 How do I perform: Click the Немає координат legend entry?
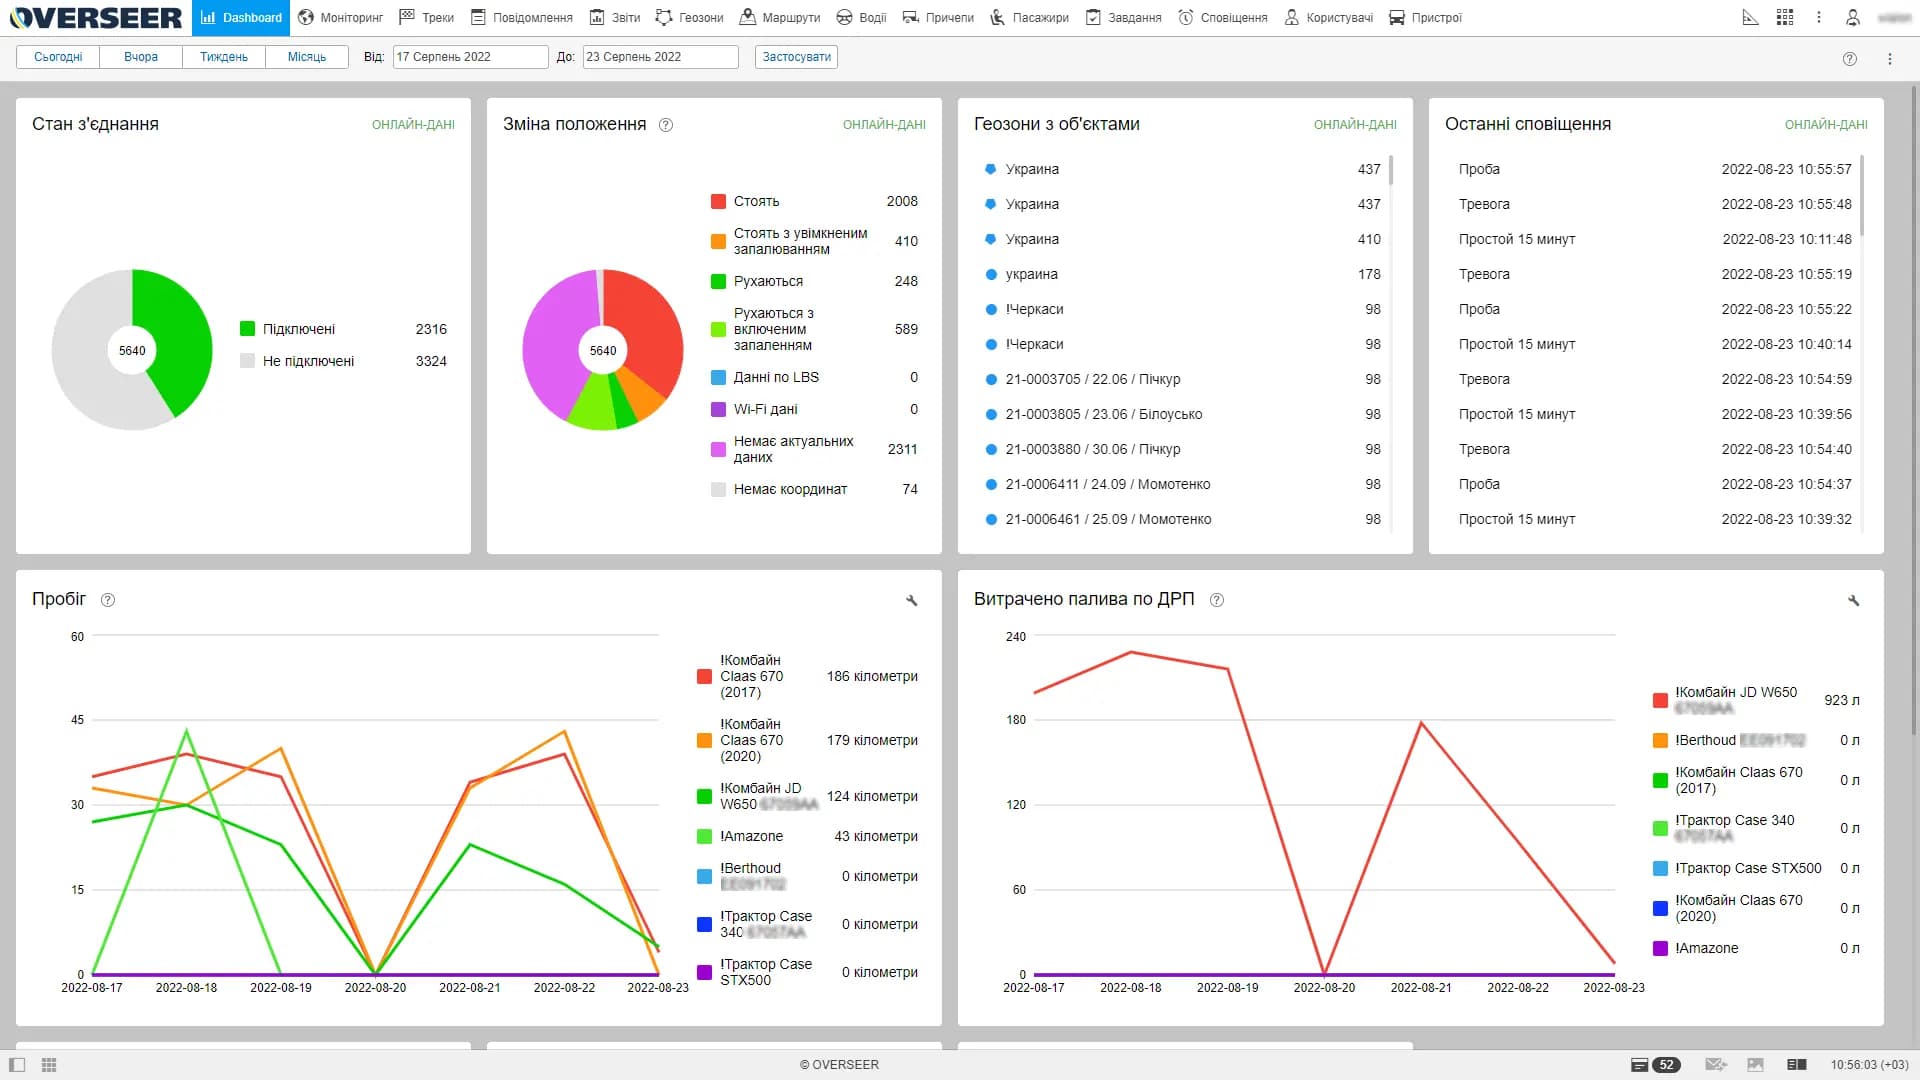click(x=814, y=489)
